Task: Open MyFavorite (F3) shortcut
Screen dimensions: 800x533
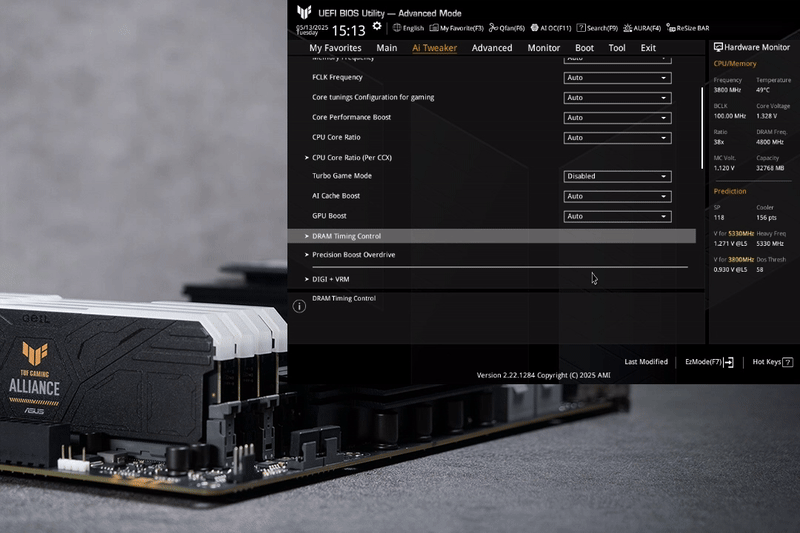Action: click(x=457, y=28)
